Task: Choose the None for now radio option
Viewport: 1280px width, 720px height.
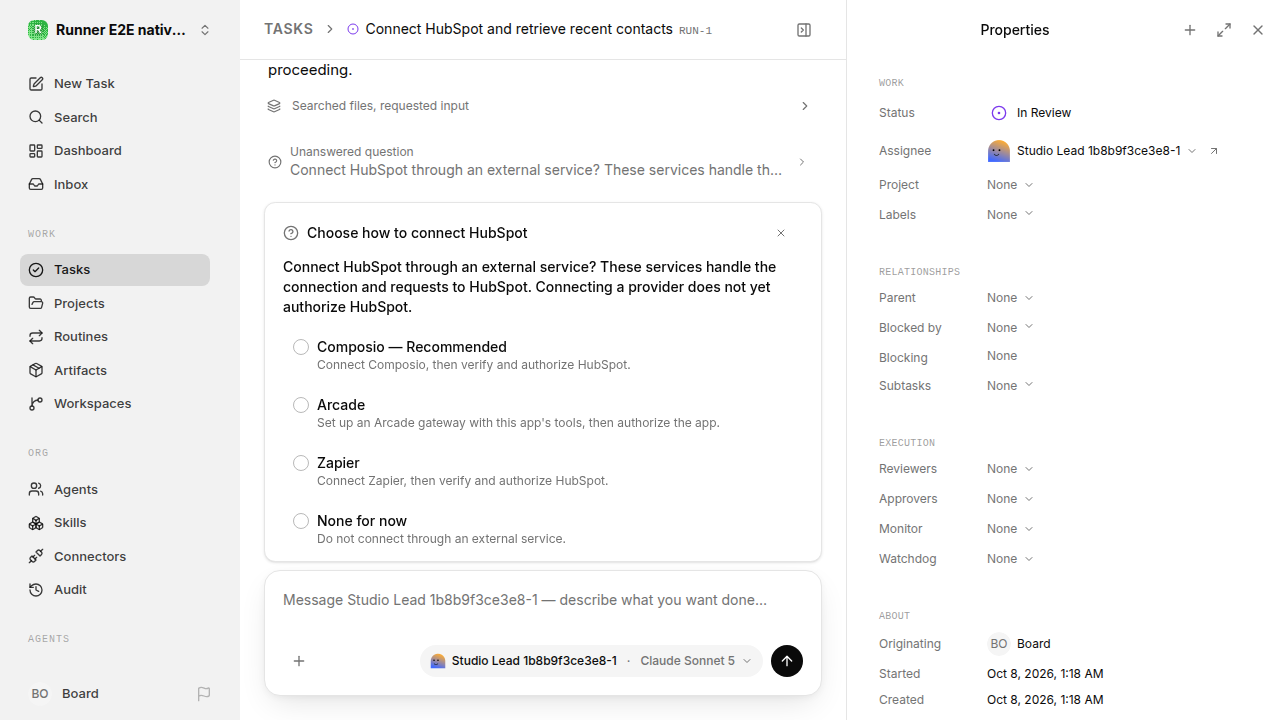Action: pyautogui.click(x=301, y=521)
